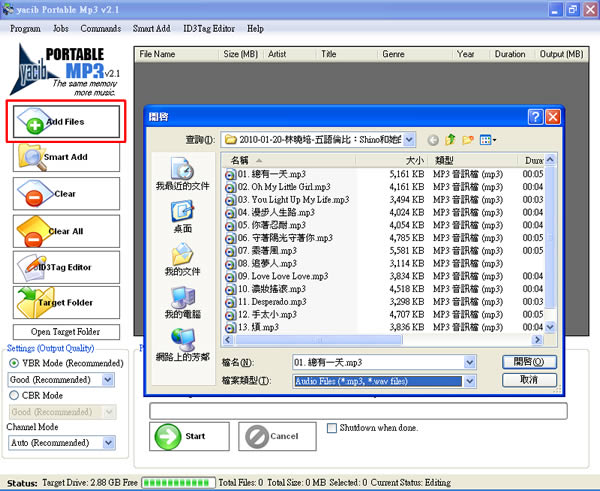Click the target drive free-space green bar
This screenshot has height=491, width=600.
click(178, 483)
